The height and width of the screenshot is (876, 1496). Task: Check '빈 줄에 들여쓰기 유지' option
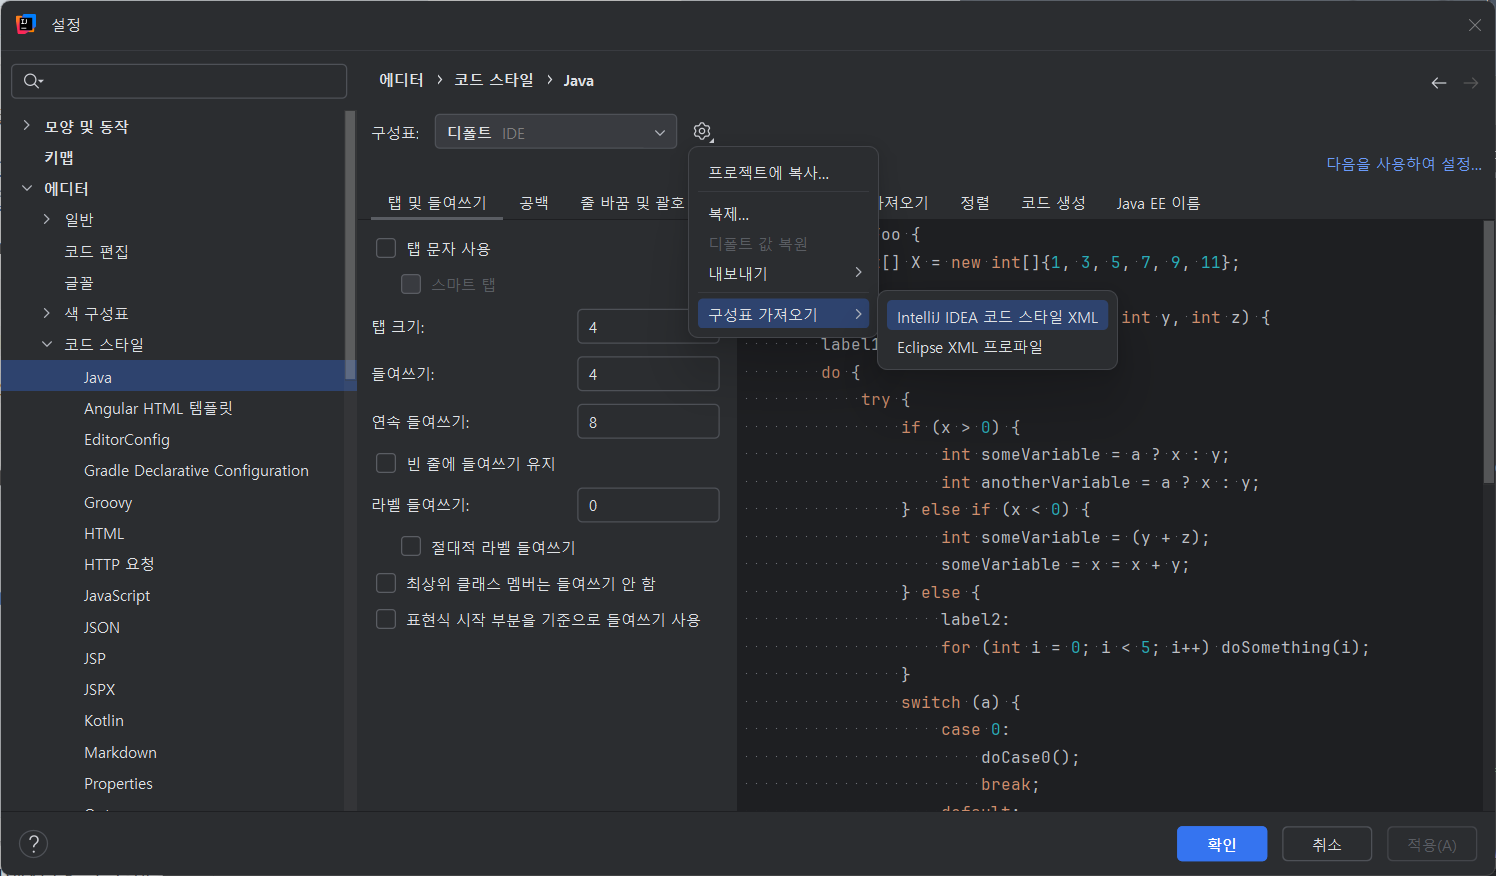[386, 463]
